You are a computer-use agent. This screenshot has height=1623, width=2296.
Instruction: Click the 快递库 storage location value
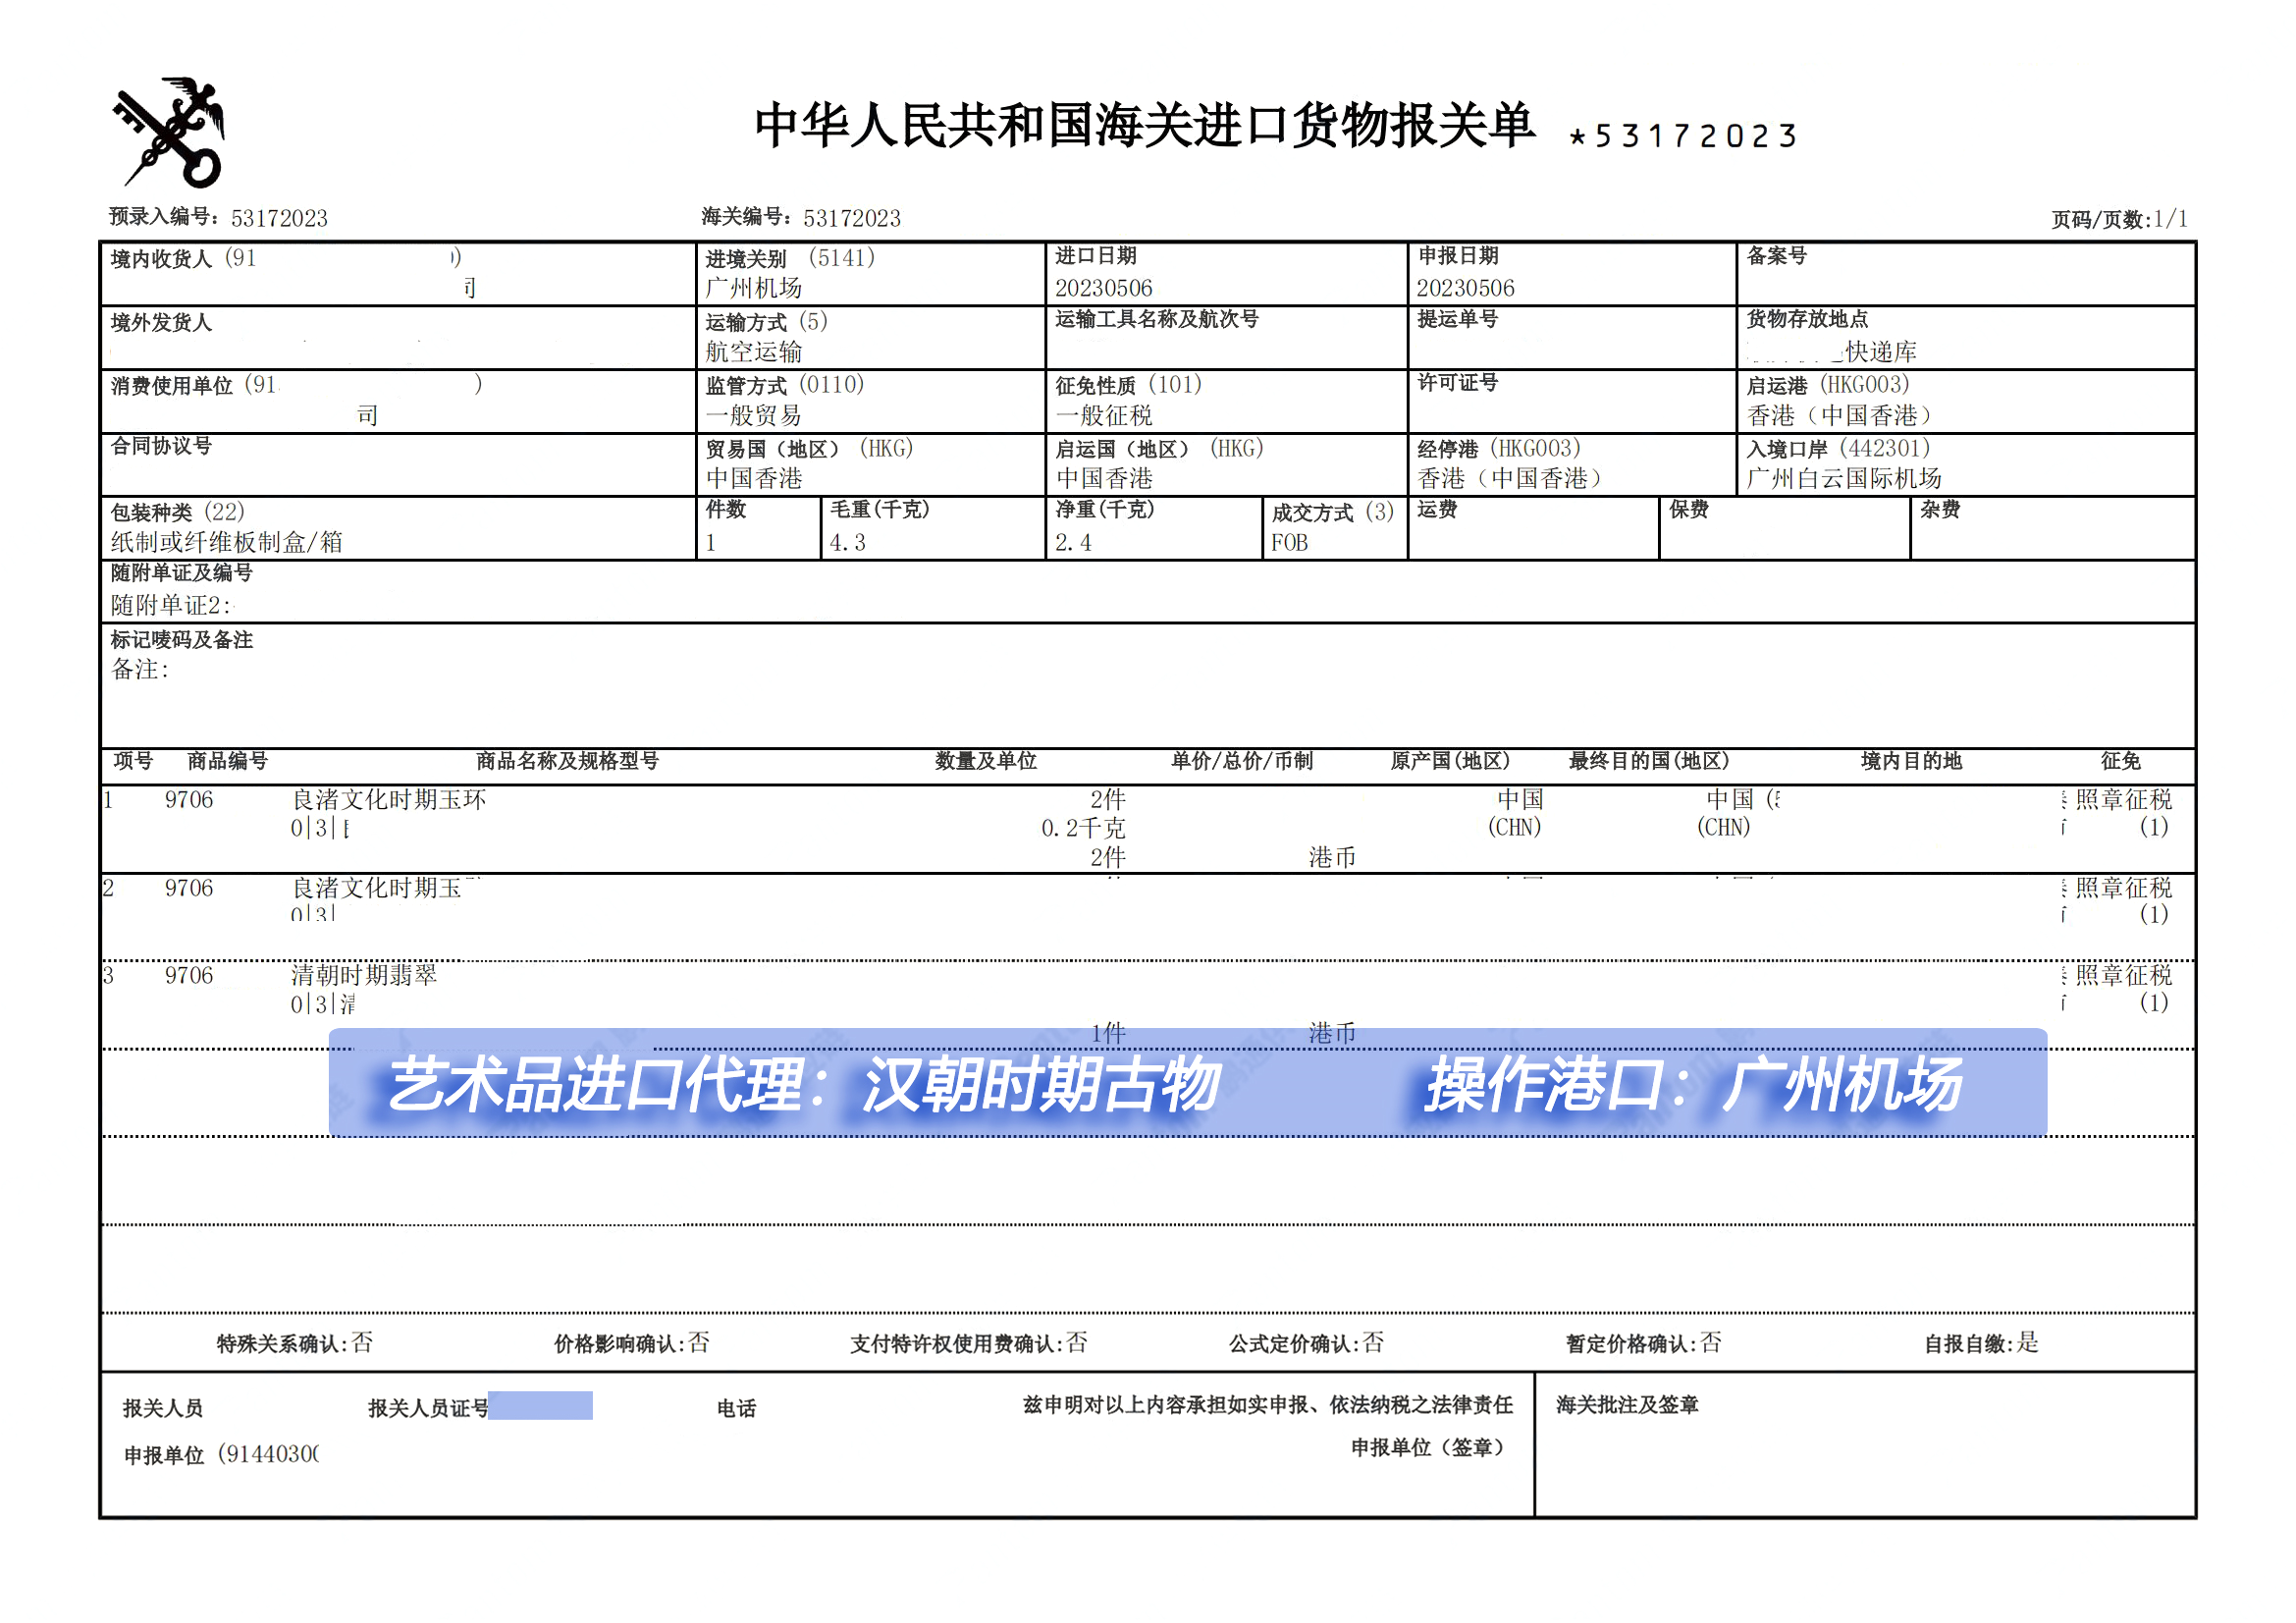click(1881, 351)
